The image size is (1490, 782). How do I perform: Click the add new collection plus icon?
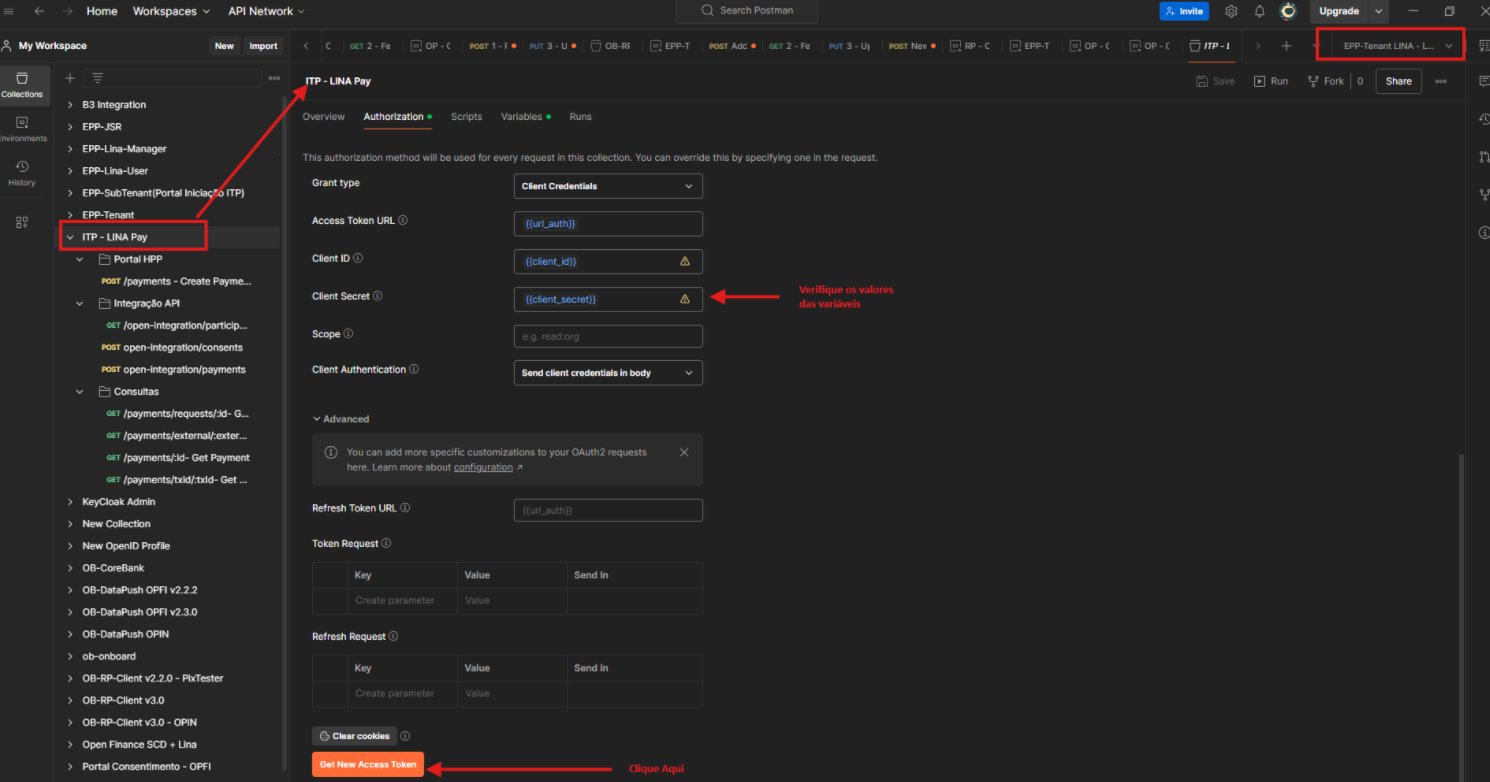pyautogui.click(x=70, y=78)
